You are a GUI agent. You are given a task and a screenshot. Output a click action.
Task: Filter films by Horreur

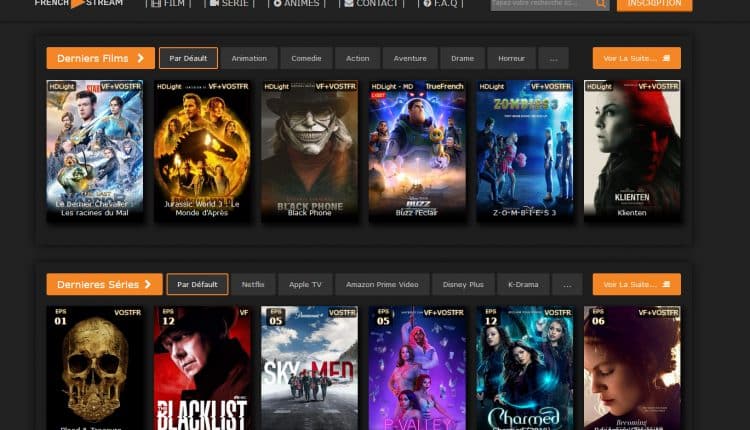click(x=511, y=58)
